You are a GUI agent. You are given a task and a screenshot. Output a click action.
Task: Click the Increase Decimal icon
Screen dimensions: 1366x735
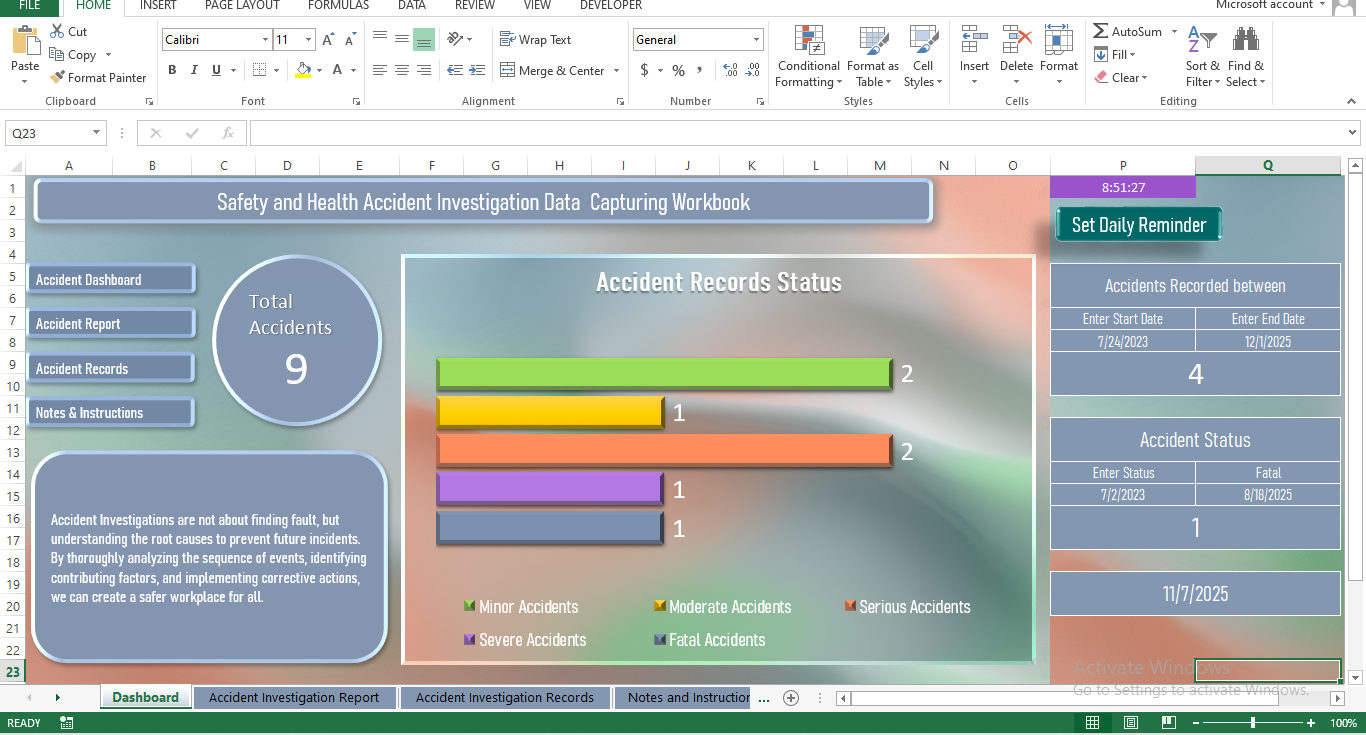point(728,71)
